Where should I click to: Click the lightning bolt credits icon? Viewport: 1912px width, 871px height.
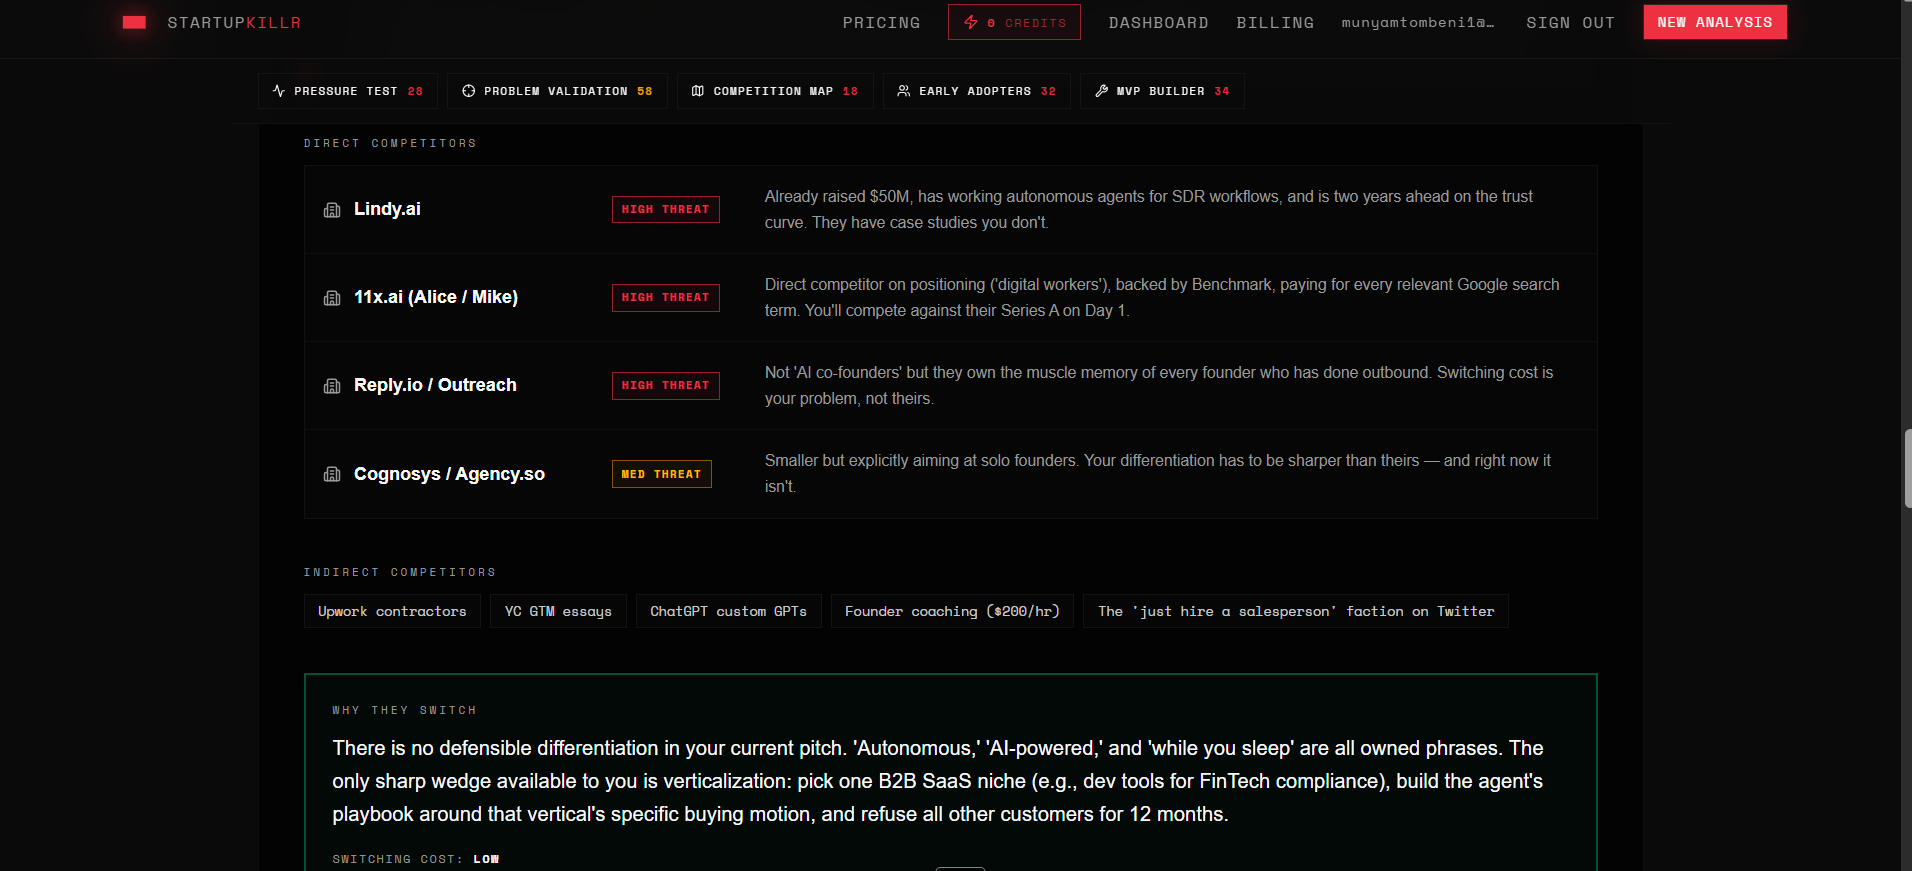click(971, 22)
